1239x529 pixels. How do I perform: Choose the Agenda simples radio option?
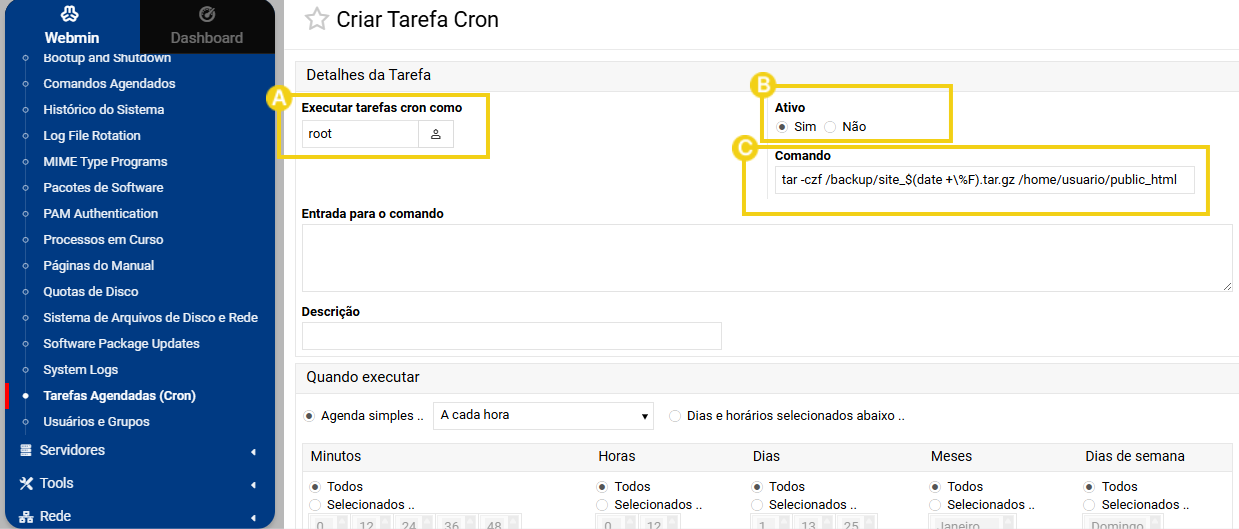(310, 416)
